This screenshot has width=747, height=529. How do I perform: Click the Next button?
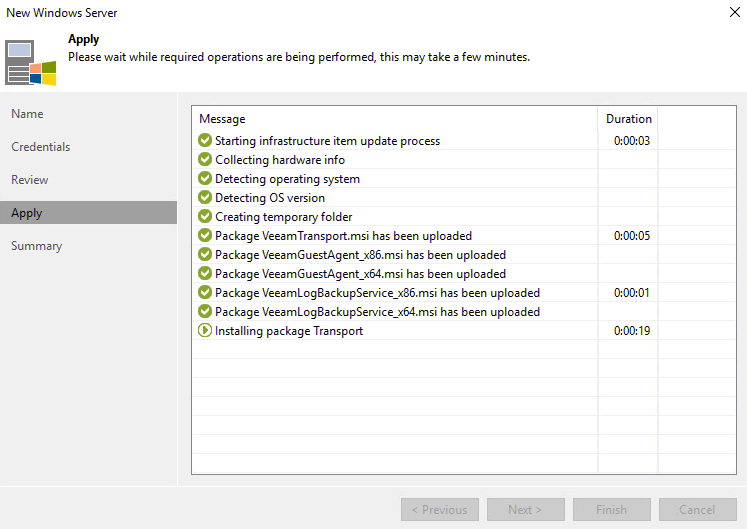[525, 510]
